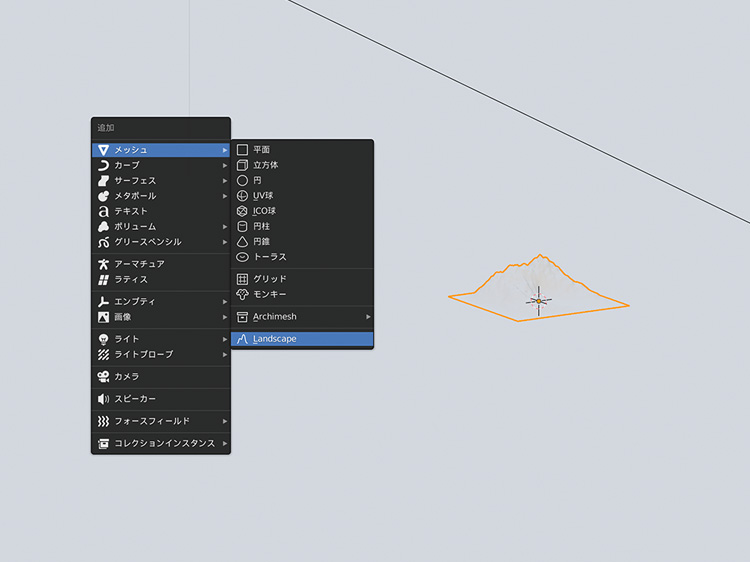Select the UV Sphere icon
The image size is (750, 562).
[242, 196]
